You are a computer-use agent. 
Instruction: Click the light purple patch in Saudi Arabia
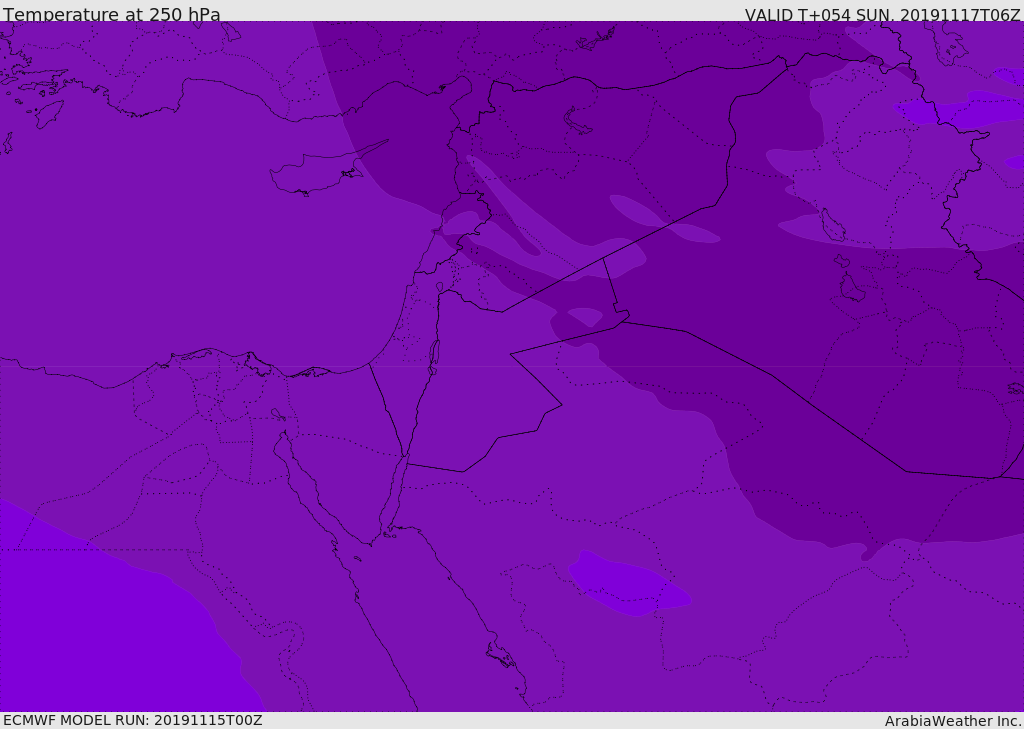click(627, 584)
